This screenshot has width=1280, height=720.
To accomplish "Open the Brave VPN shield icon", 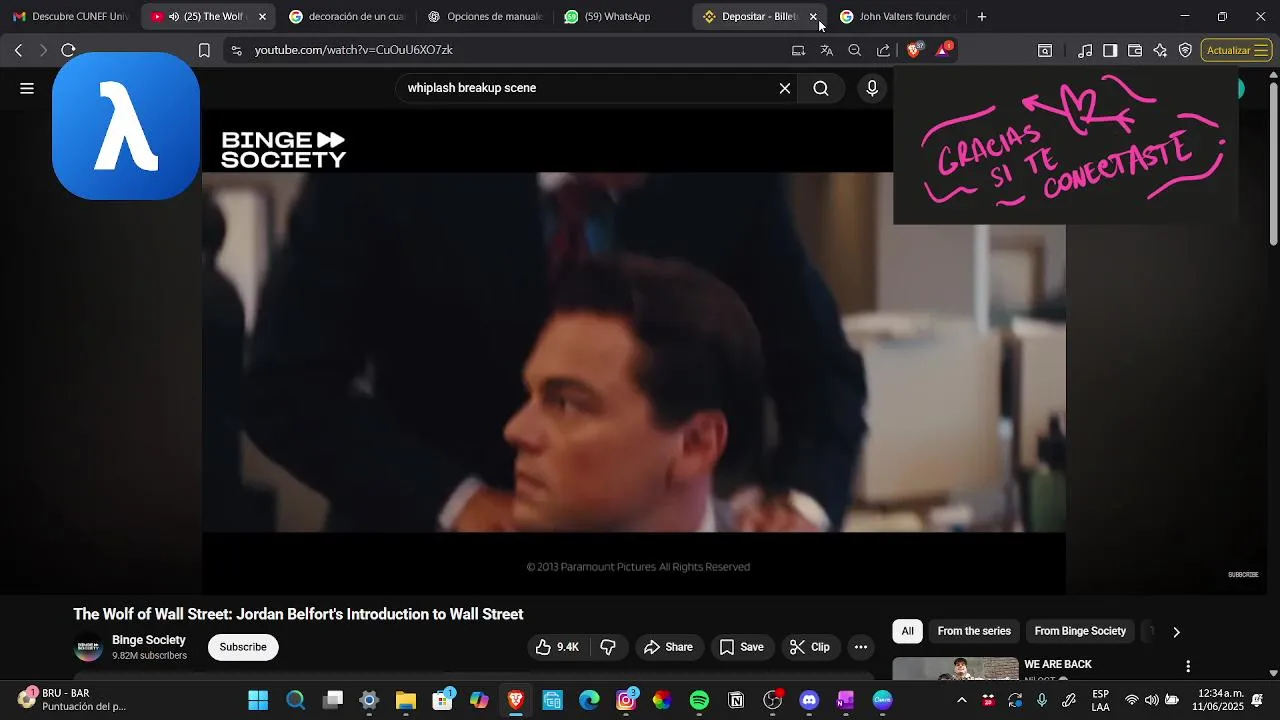I will pos(1185,50).
